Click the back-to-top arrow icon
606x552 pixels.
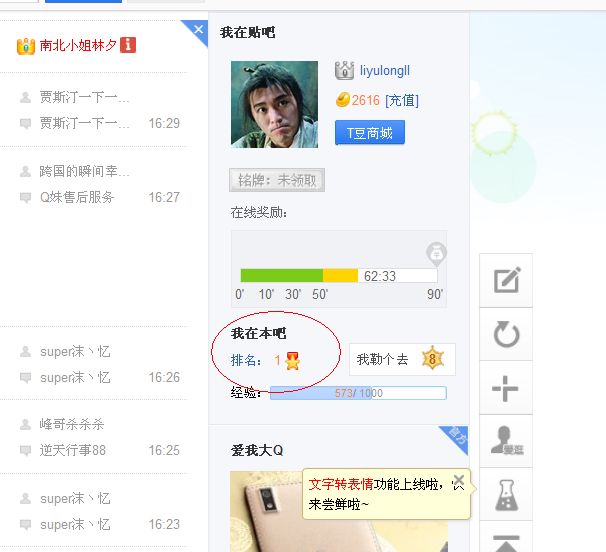click(506, 541)
